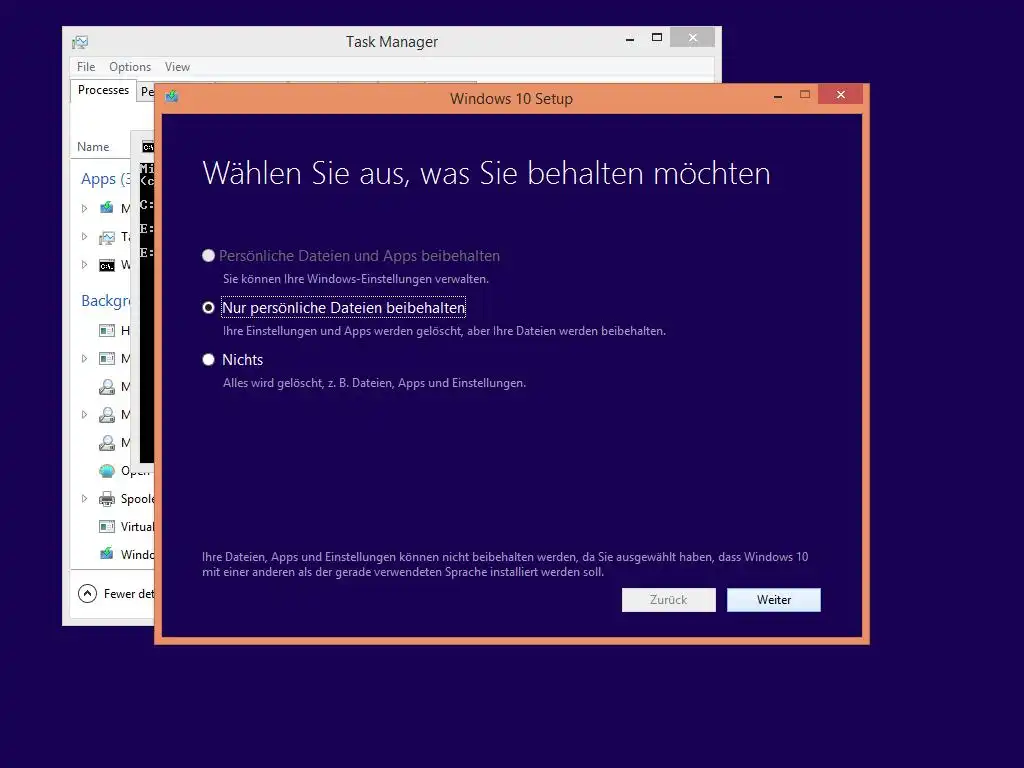The height and width of the screenshot is (768, 1024).
Task: Click the setup icon in the Windo row
Action: [106, 554]
